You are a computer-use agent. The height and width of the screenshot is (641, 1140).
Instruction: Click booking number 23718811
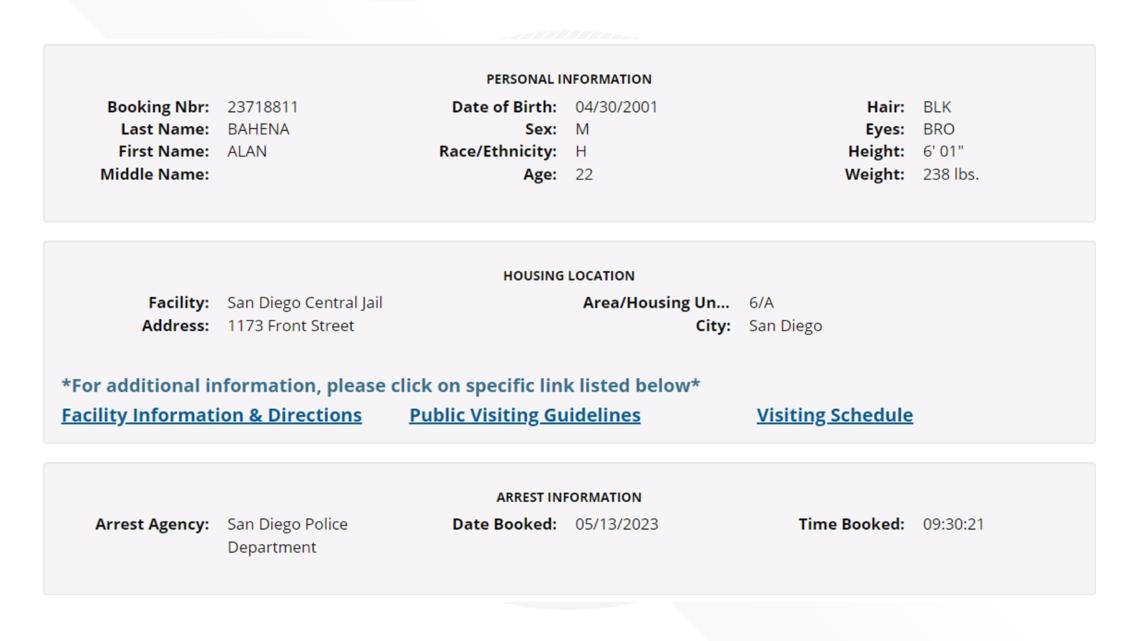click(262, 107)
